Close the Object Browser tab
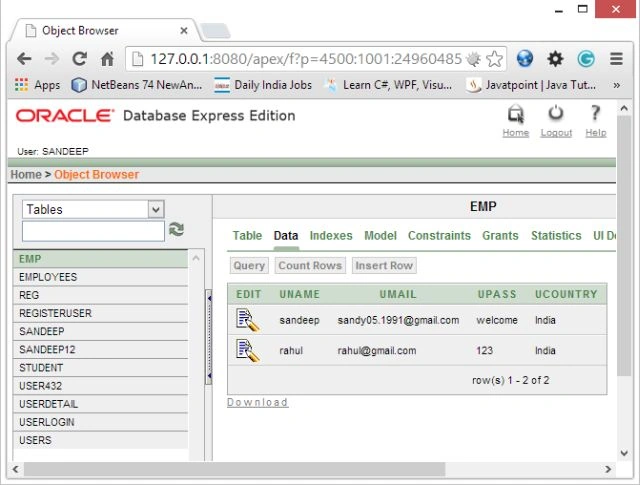The width and height of the screenshot is (640, 485). tap(184, 31)
